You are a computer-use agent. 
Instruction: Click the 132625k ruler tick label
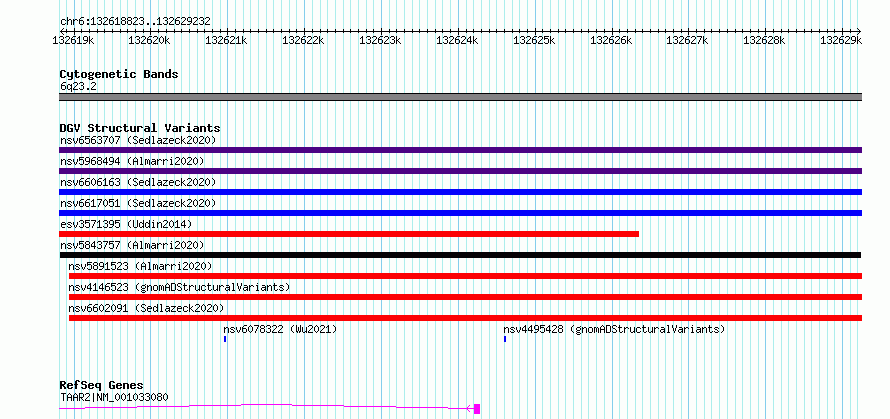pos(535,40)
